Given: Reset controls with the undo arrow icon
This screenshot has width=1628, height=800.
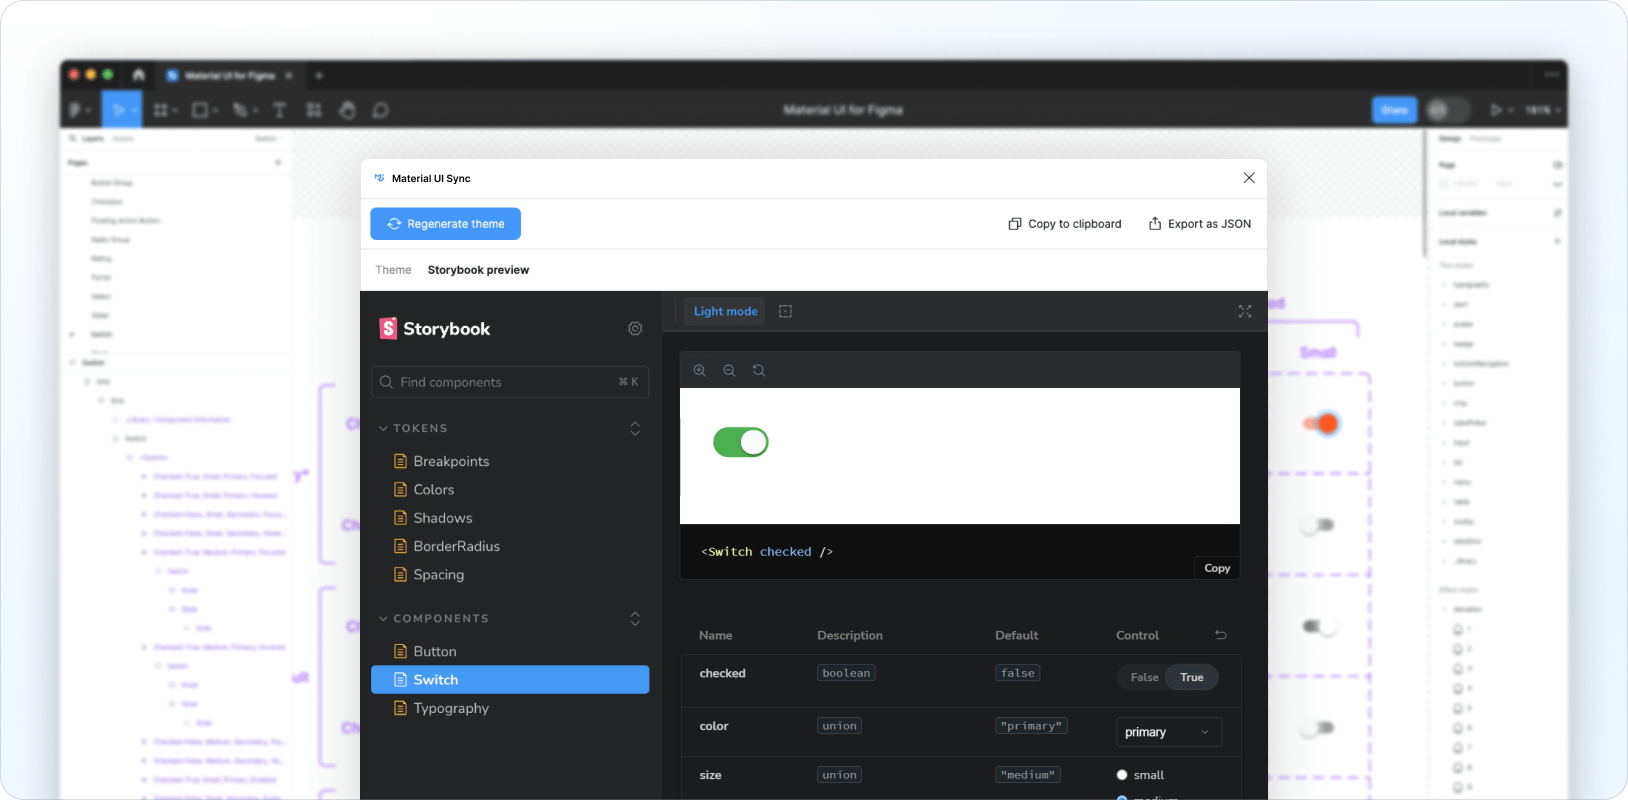Looking at the screenshot, I should [x=1220, y=635].
